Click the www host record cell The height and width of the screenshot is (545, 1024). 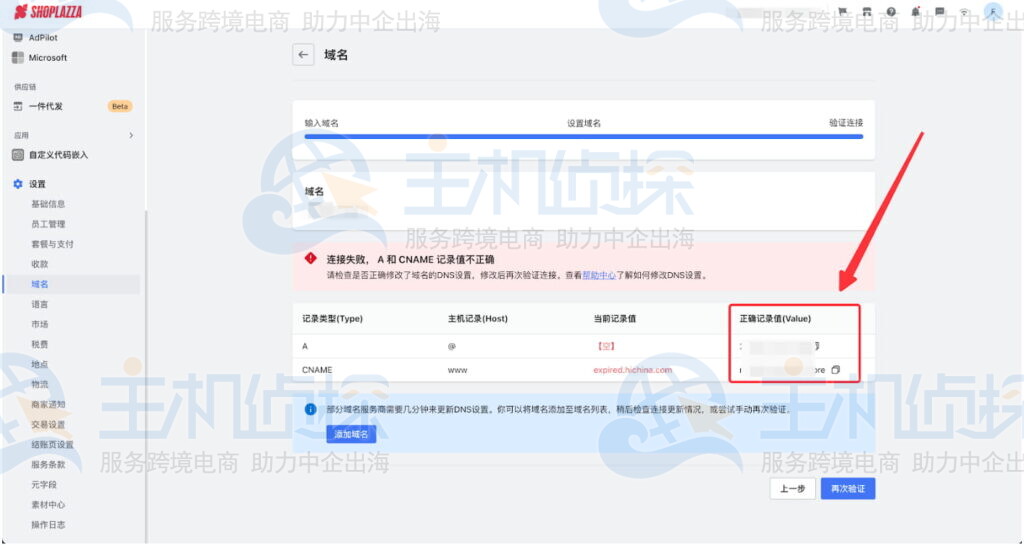458,369
